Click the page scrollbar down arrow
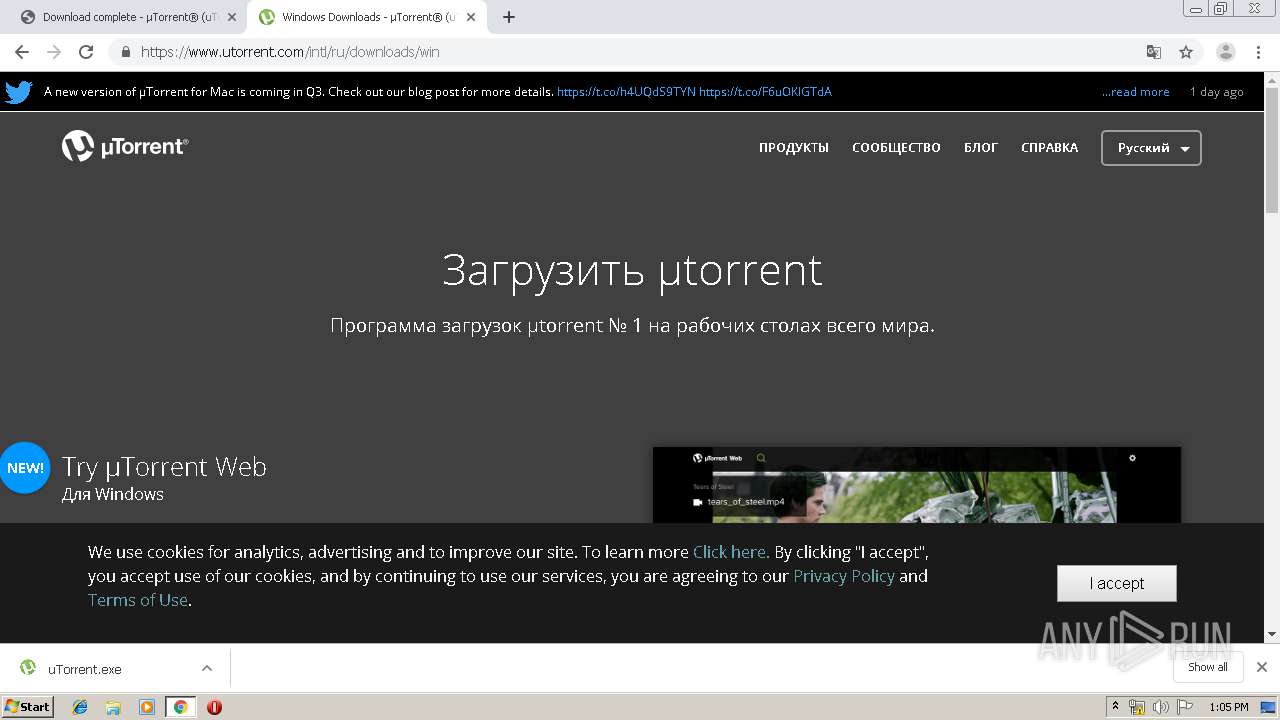Screen dimensions: 1280x720 1272,634
